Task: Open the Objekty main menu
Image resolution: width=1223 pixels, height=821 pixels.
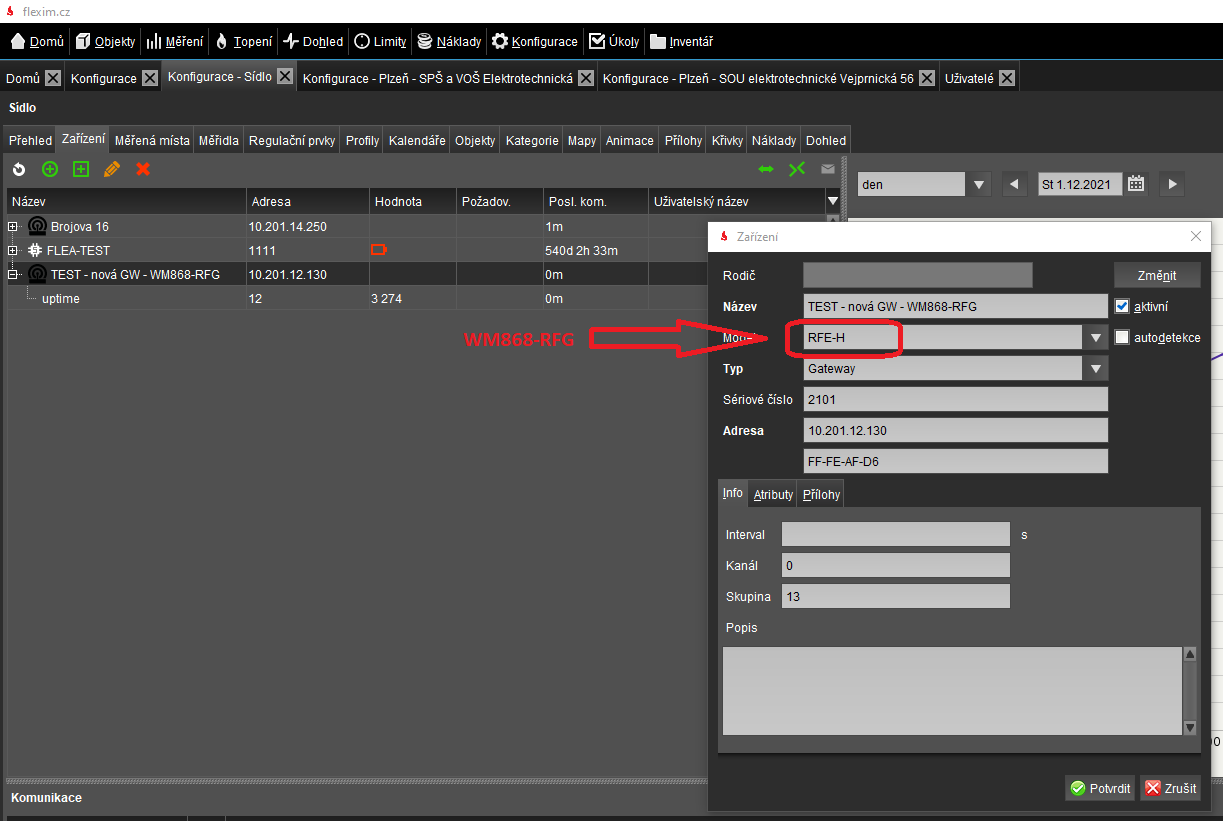Action: click(x=105, y=42)
